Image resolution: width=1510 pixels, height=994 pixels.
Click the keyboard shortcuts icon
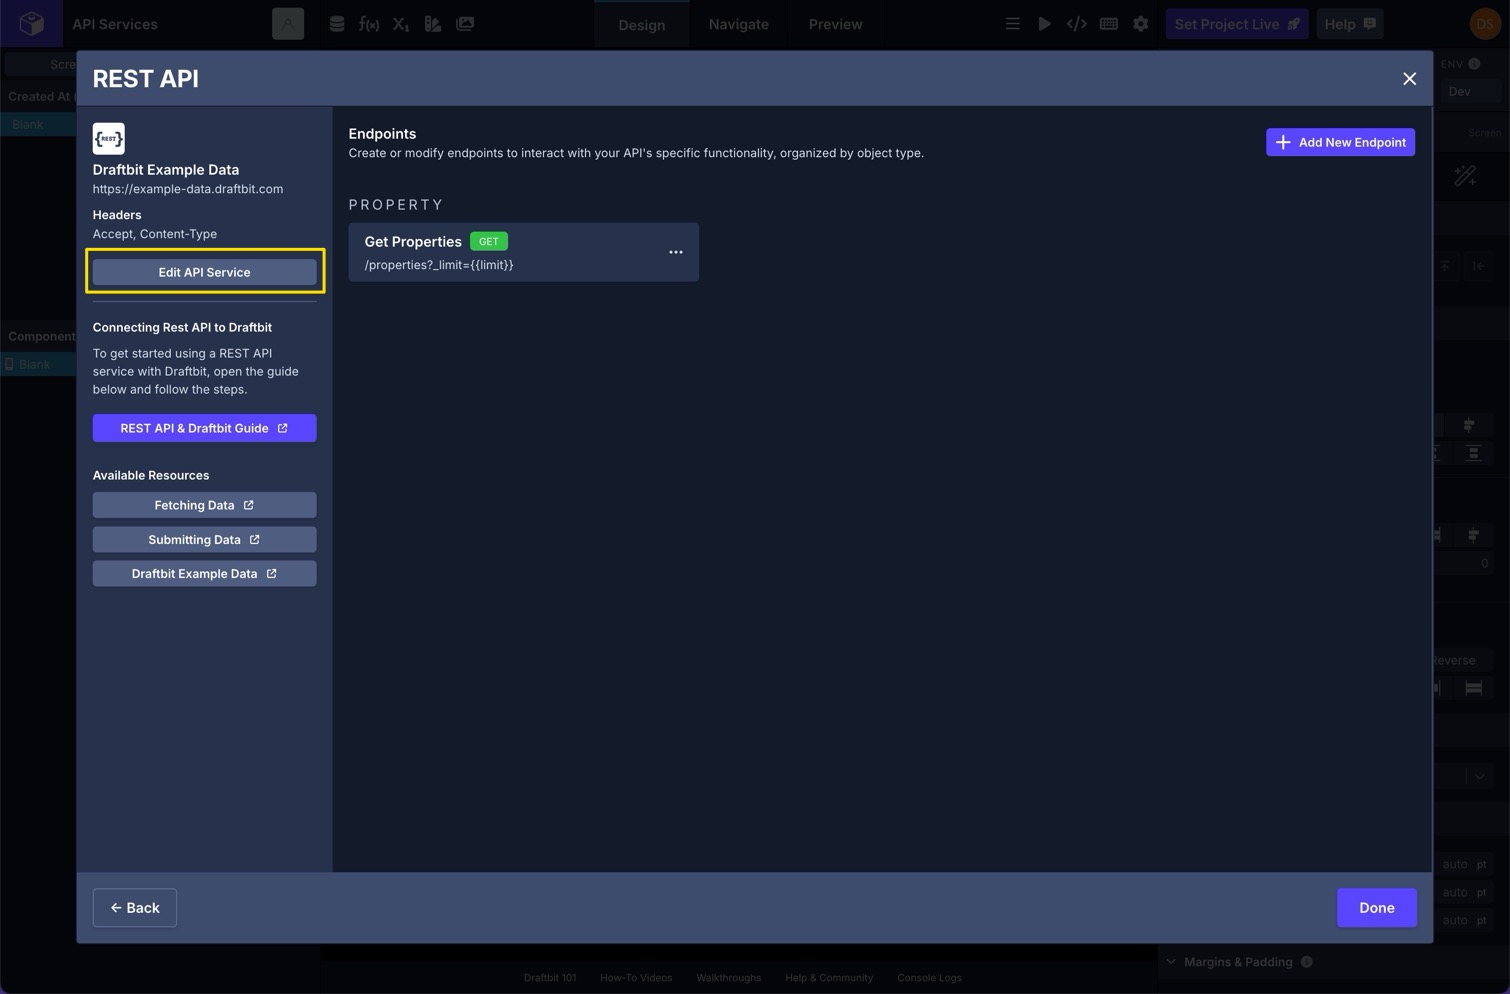[x=1109, y=24]
